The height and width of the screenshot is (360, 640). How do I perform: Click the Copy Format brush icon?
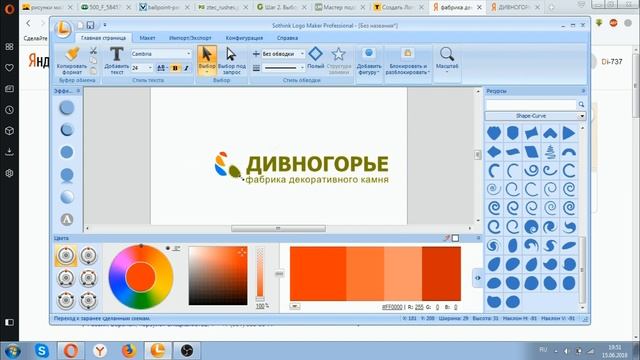[x=73, y=53]
